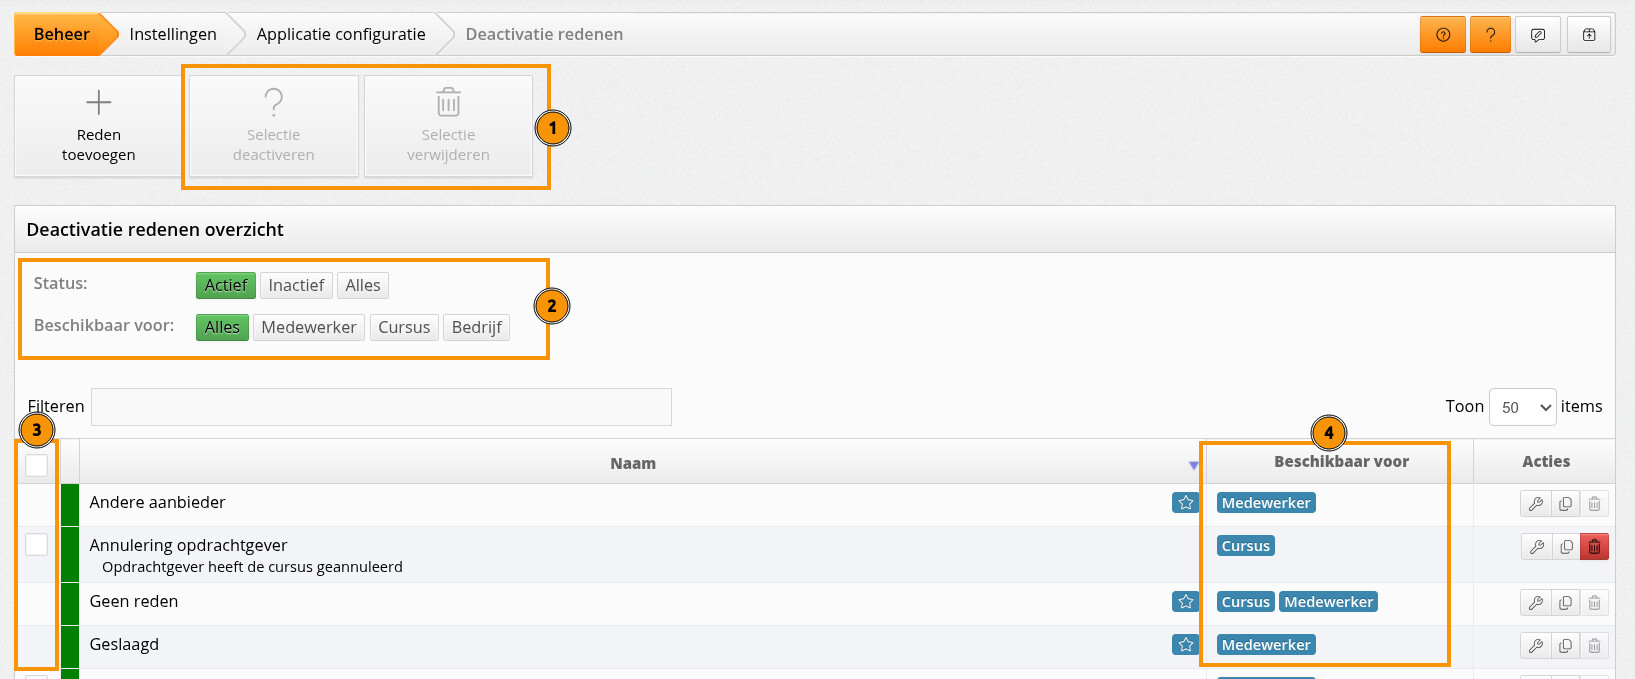Image resolution: width=1635 pixels, height=679 pixels.
Task: Click copy icon for Geen reden row
Action: point(1565,603)
